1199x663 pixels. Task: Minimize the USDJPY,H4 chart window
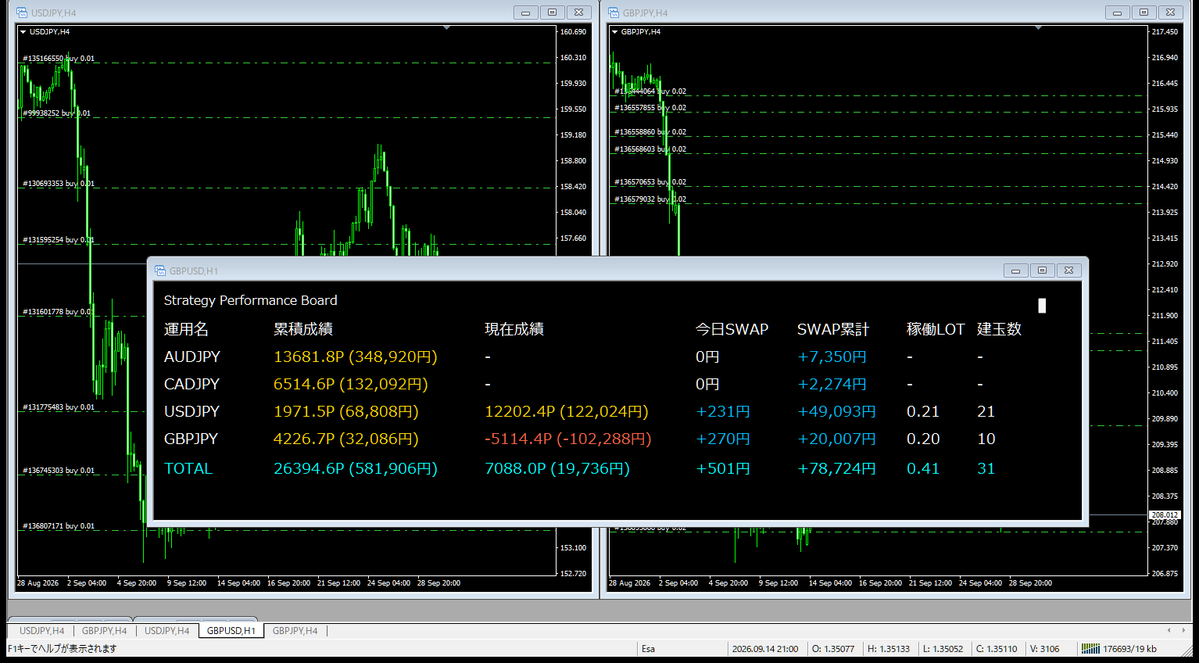[526, 12]
